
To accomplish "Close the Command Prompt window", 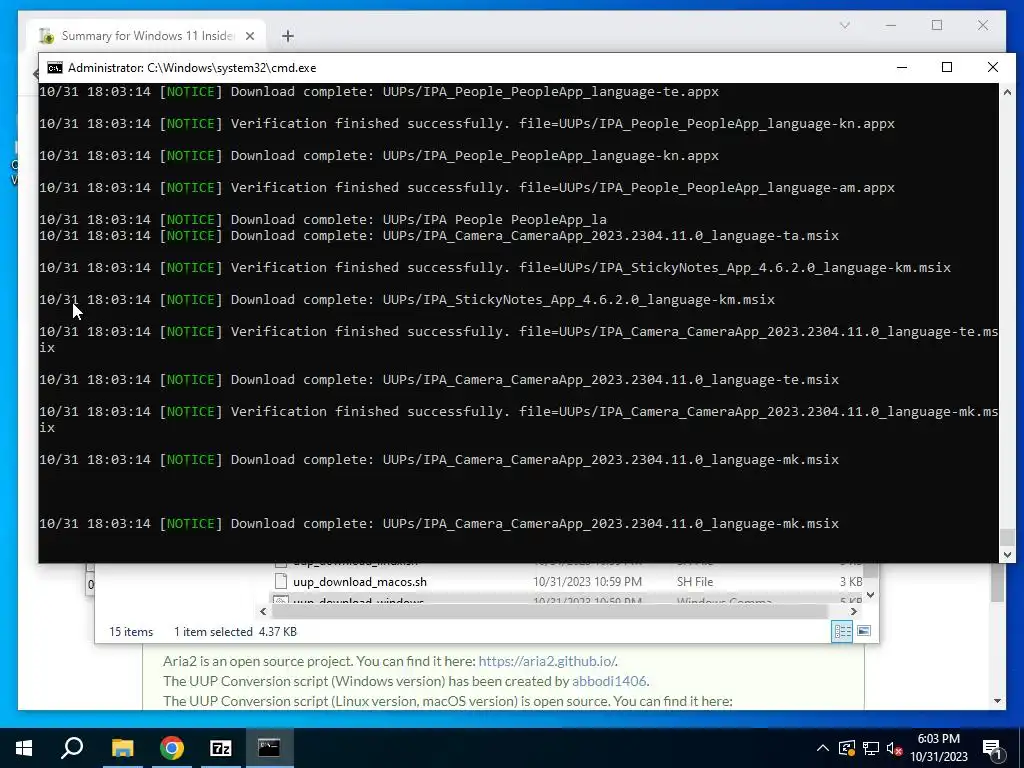I will [993, 67].
